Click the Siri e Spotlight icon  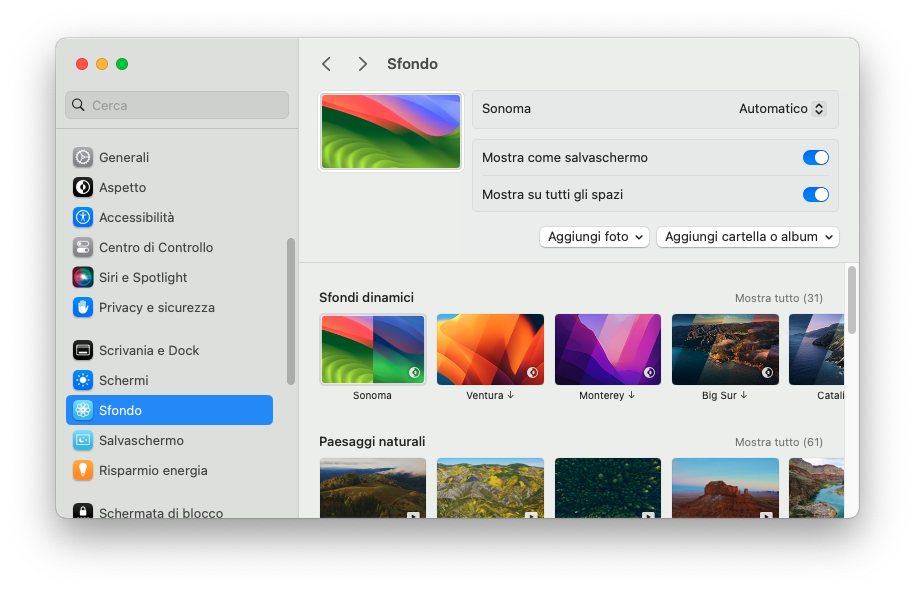pyautogui.click(x=83, y=277)
